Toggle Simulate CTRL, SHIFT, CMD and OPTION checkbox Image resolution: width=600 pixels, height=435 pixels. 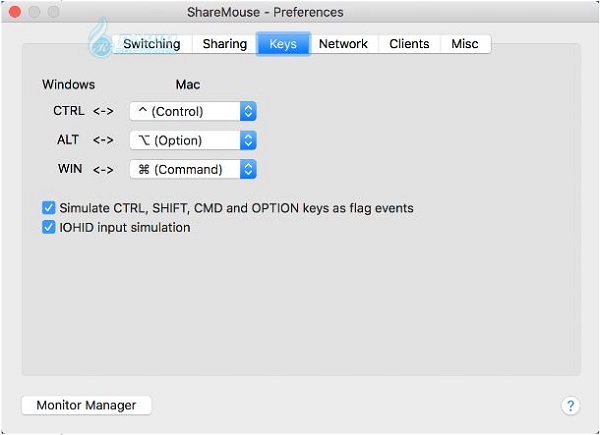click(x=49, y=208)
